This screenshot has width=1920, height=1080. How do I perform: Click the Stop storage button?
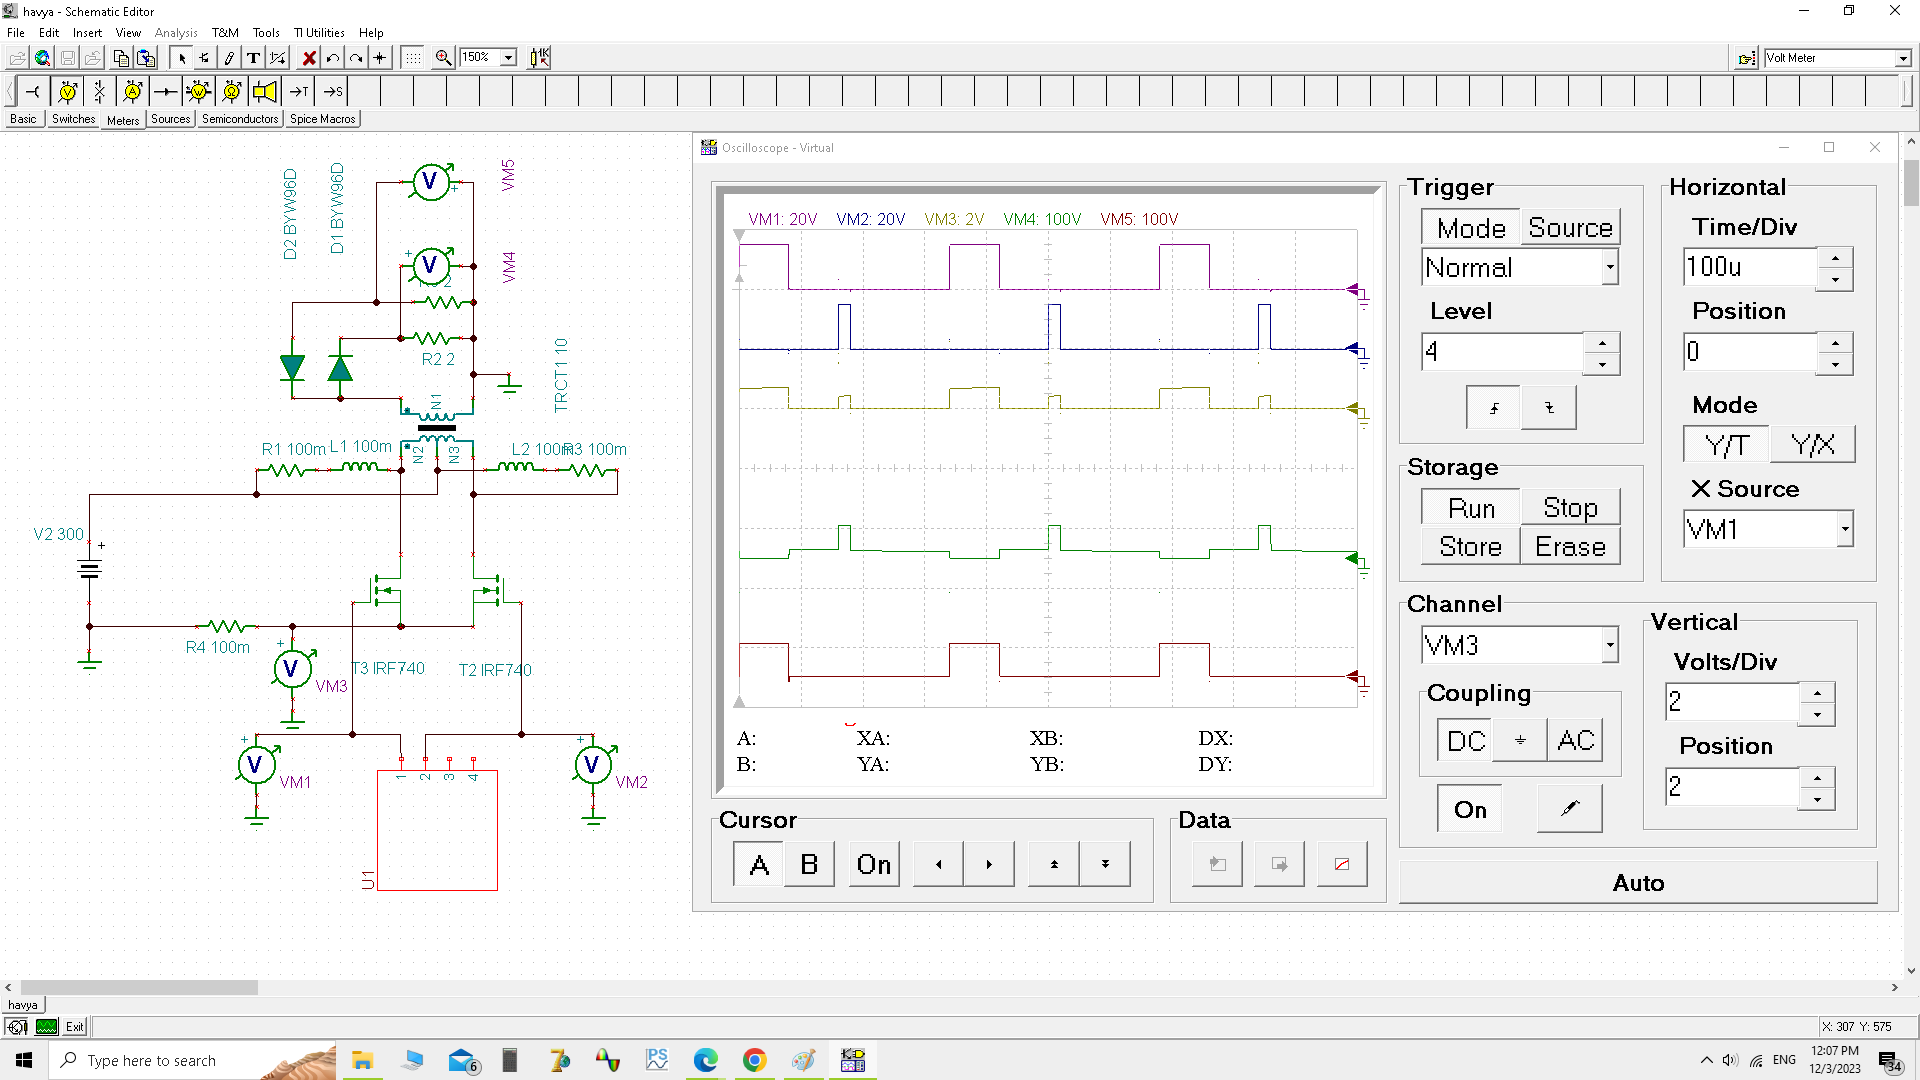(x=1570, y=508)
